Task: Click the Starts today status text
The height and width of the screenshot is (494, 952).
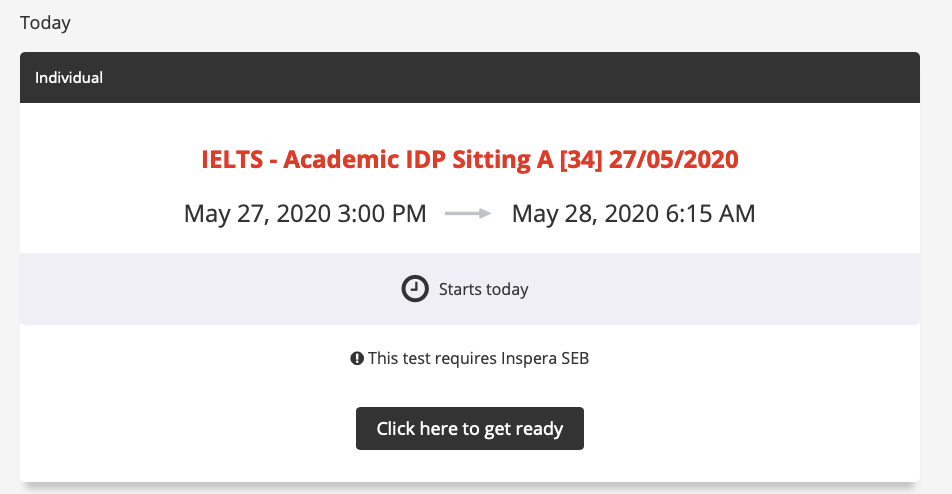Action: 483,290
